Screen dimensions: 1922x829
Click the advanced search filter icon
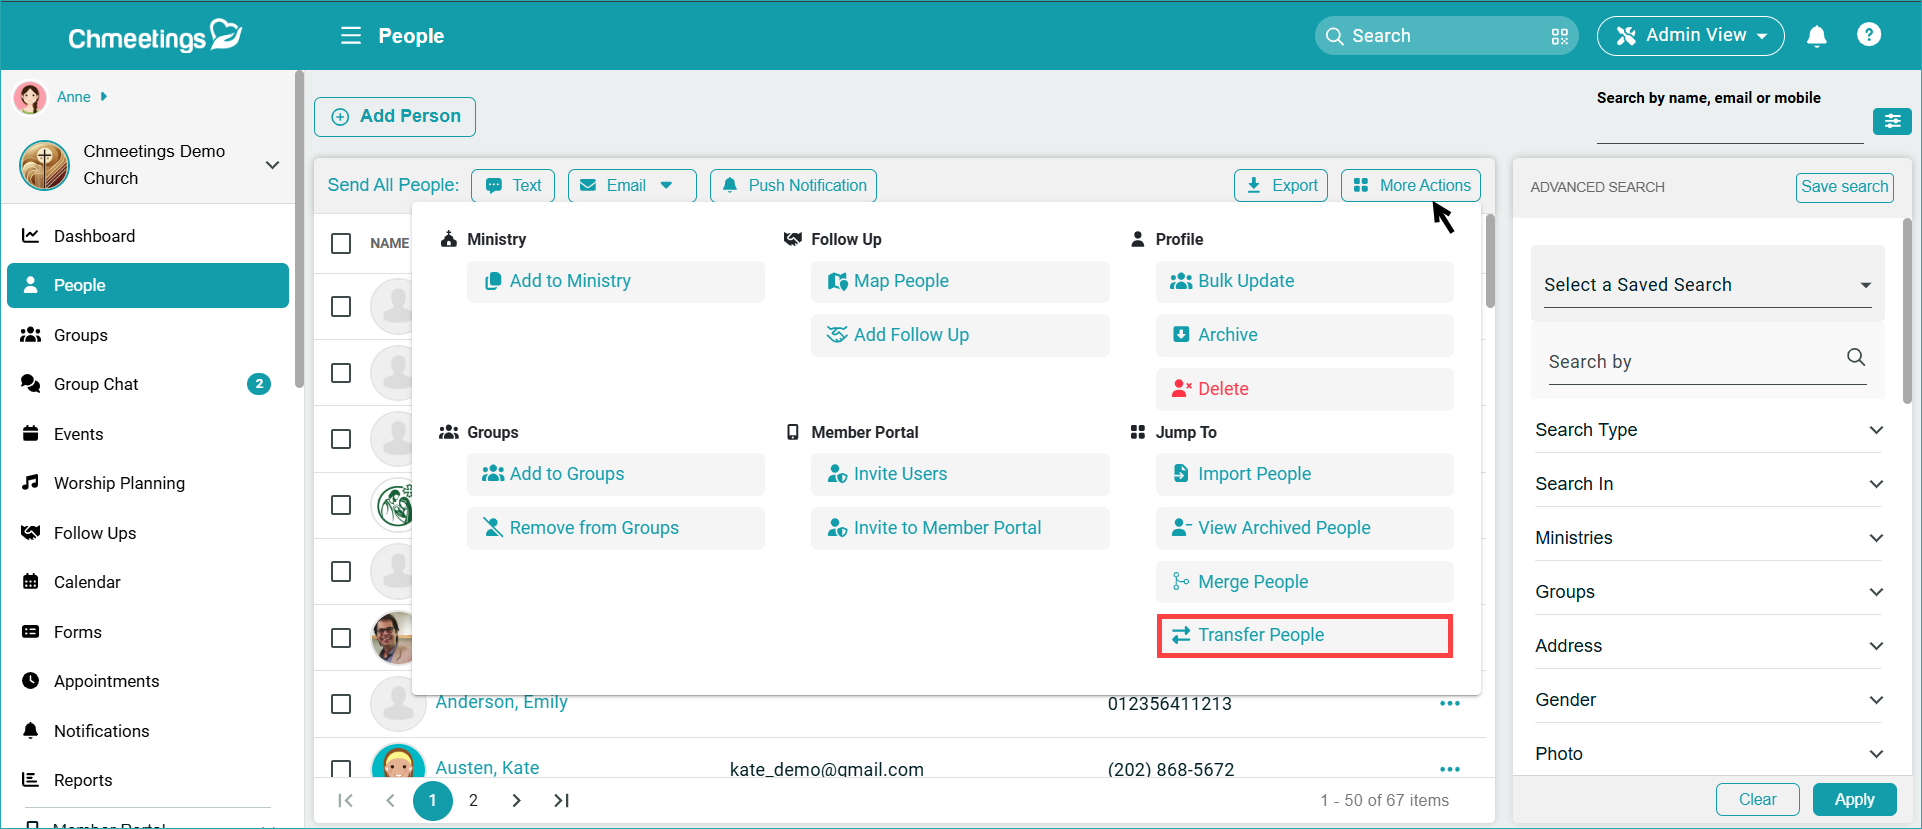(x=1891, y=121)
